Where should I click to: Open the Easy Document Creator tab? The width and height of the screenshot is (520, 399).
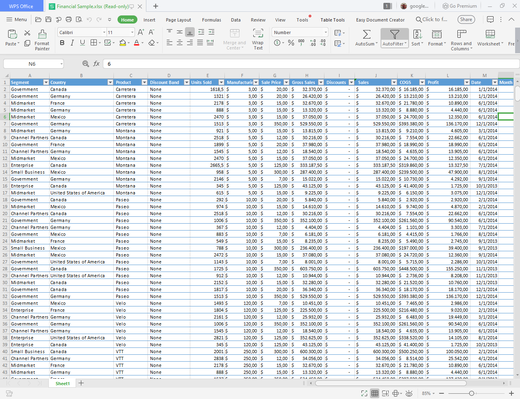pyautogui.click(x=380, y=20)
